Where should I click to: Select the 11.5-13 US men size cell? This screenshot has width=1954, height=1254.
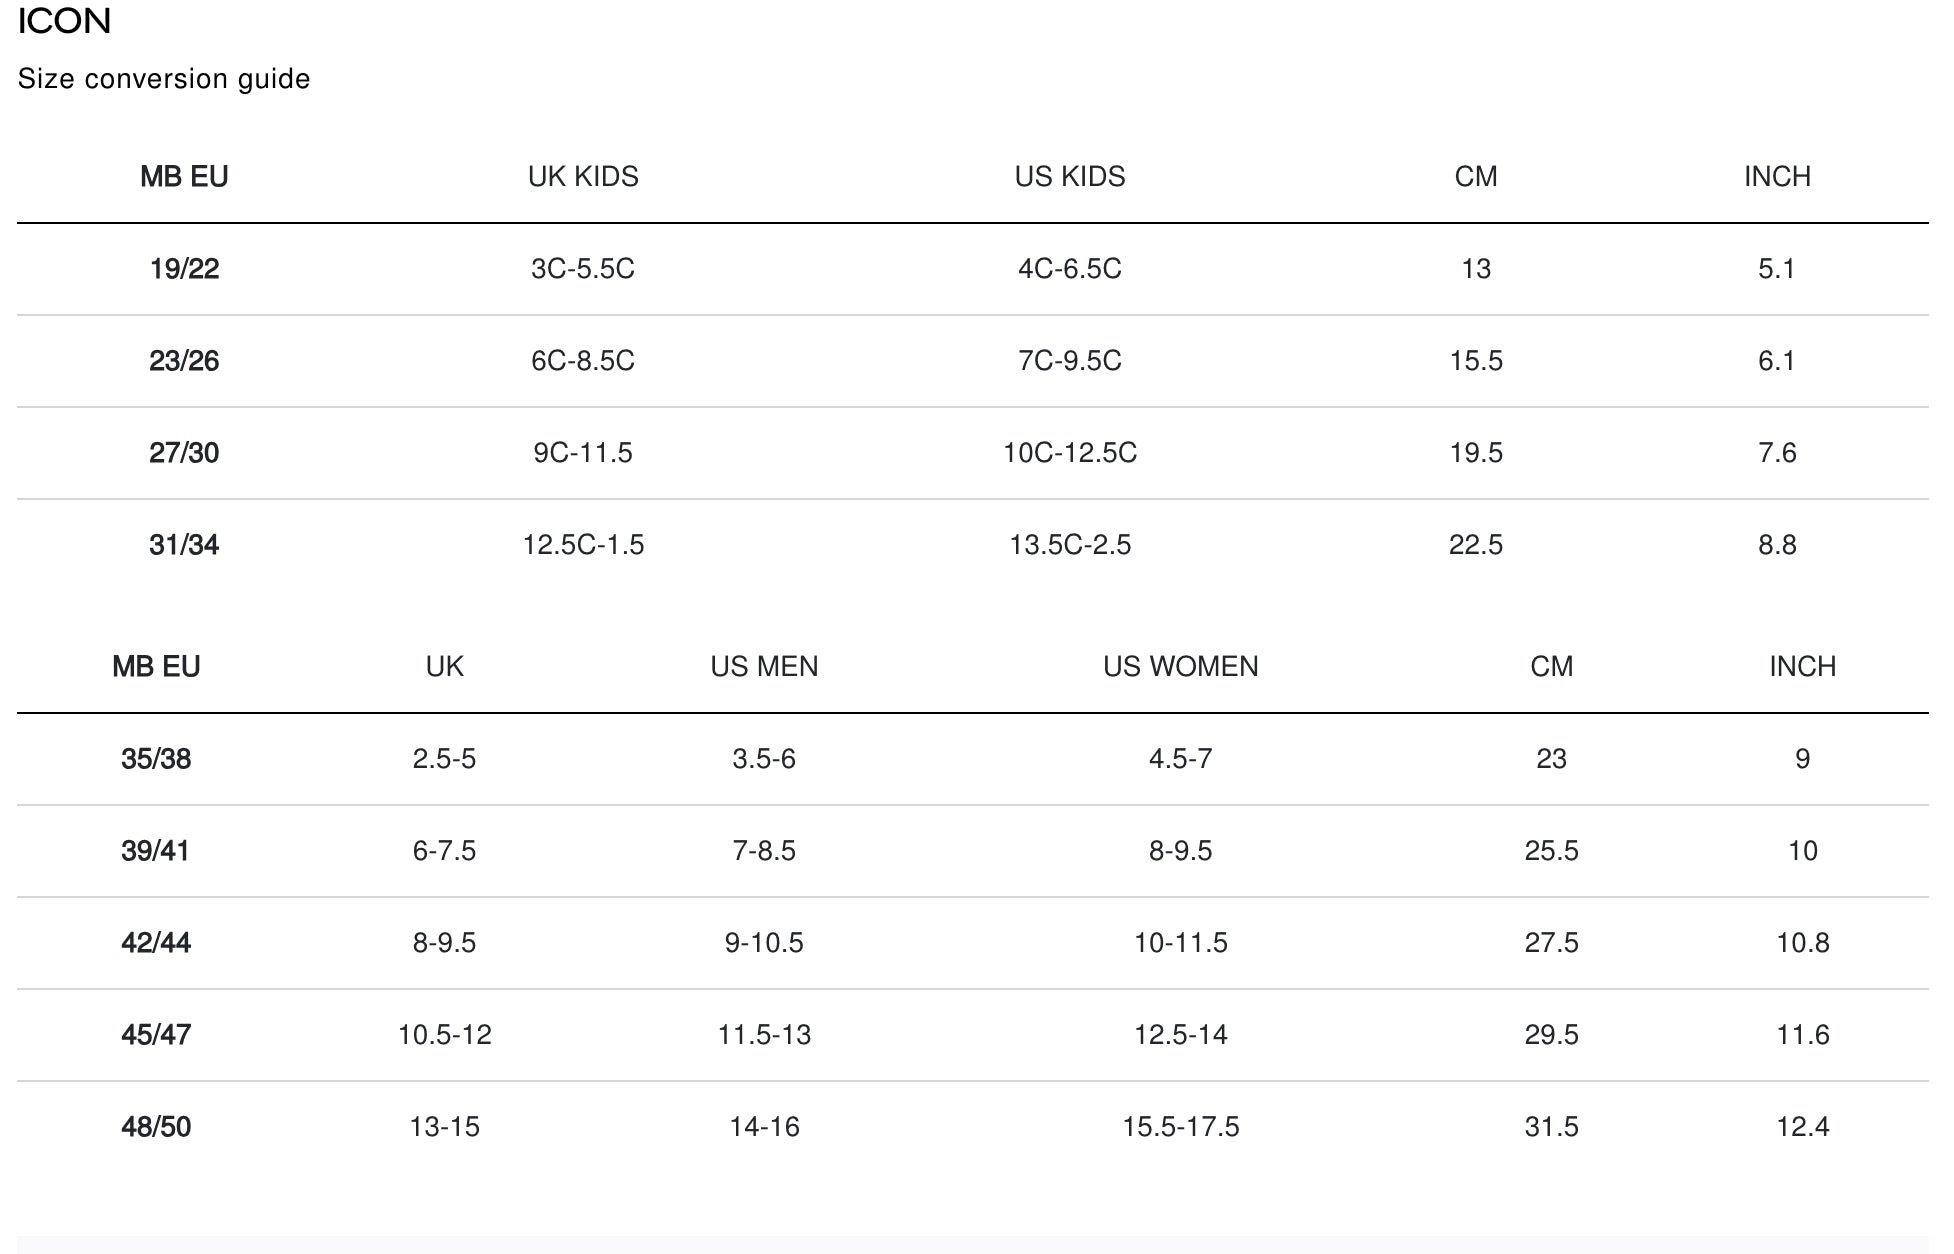(764, 1035)
